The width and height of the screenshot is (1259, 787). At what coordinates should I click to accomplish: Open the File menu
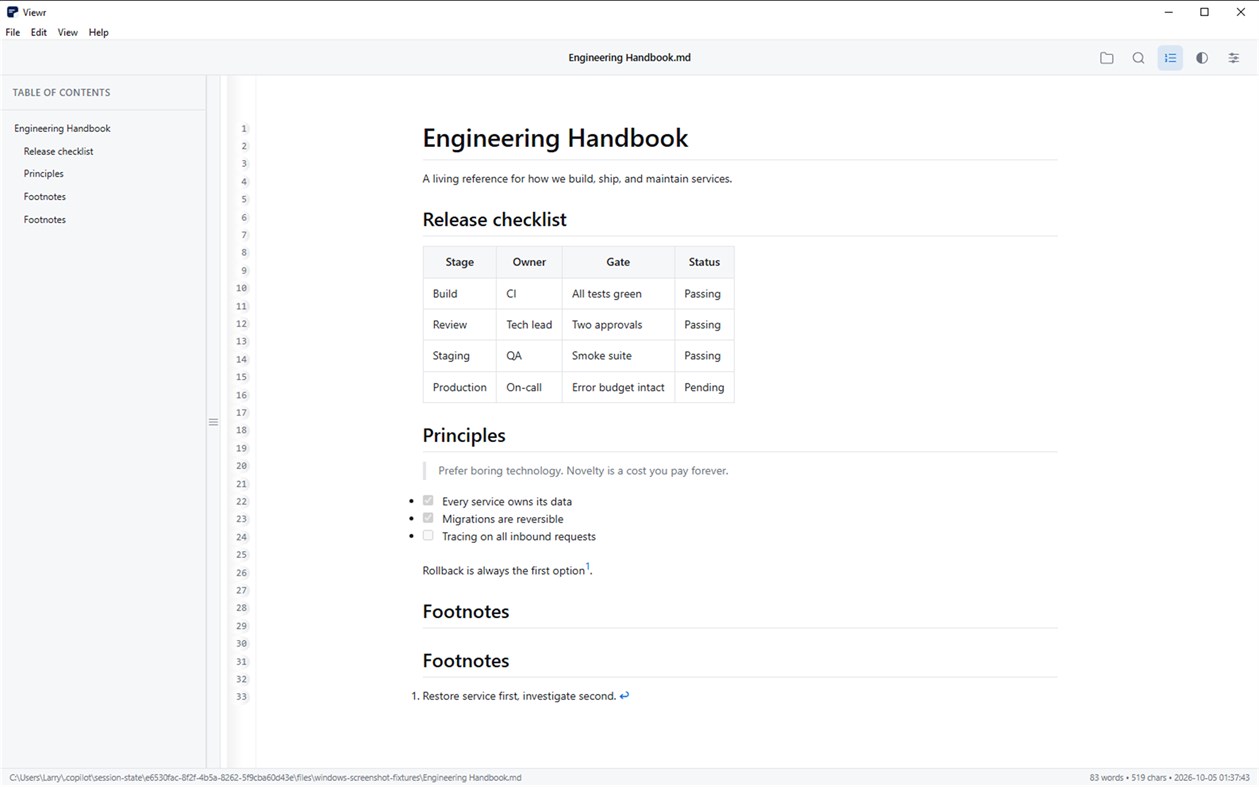13,32
